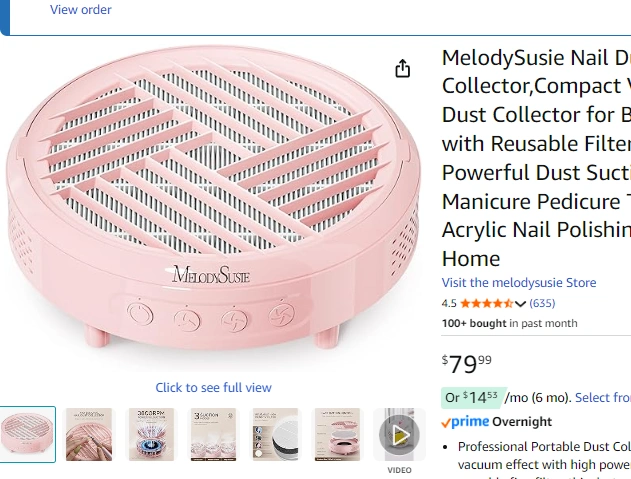The width and height of the screenshot is (631, 479).
Task: Click the star rating icons
Action: coord(486,303)
